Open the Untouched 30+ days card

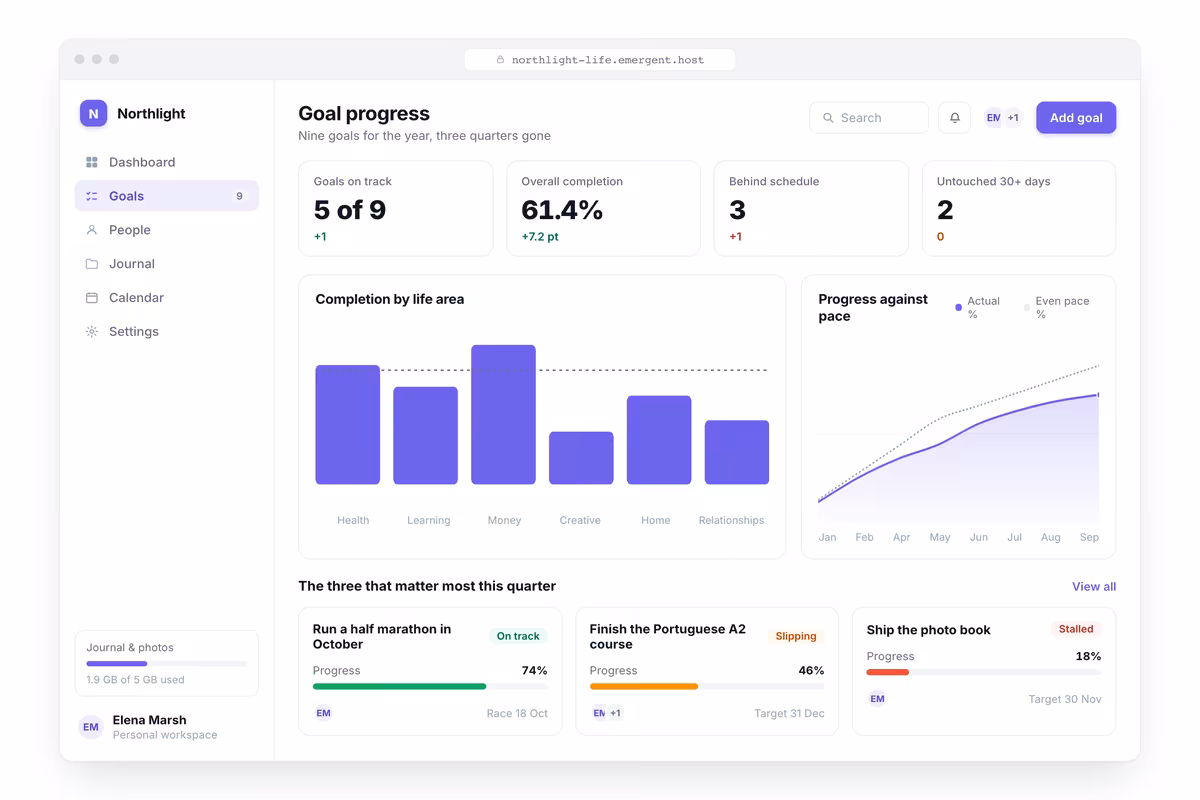point(1019,209)
